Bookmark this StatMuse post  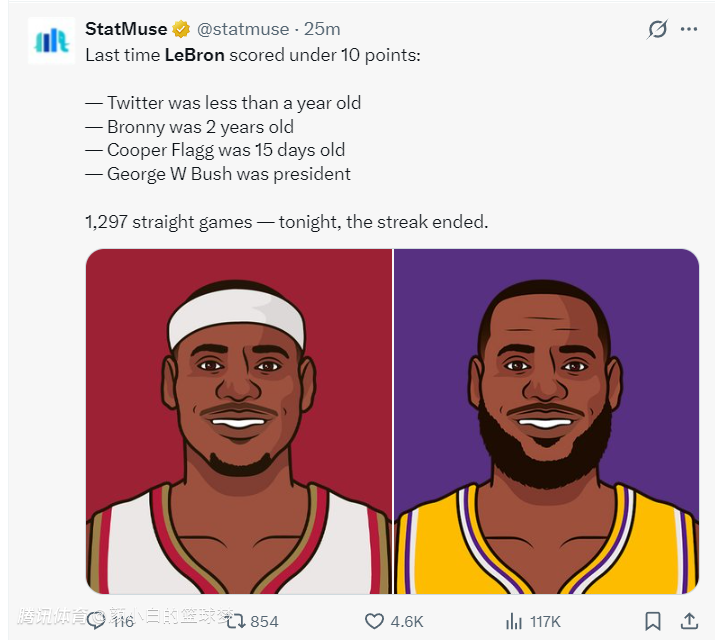coord(653,621)
